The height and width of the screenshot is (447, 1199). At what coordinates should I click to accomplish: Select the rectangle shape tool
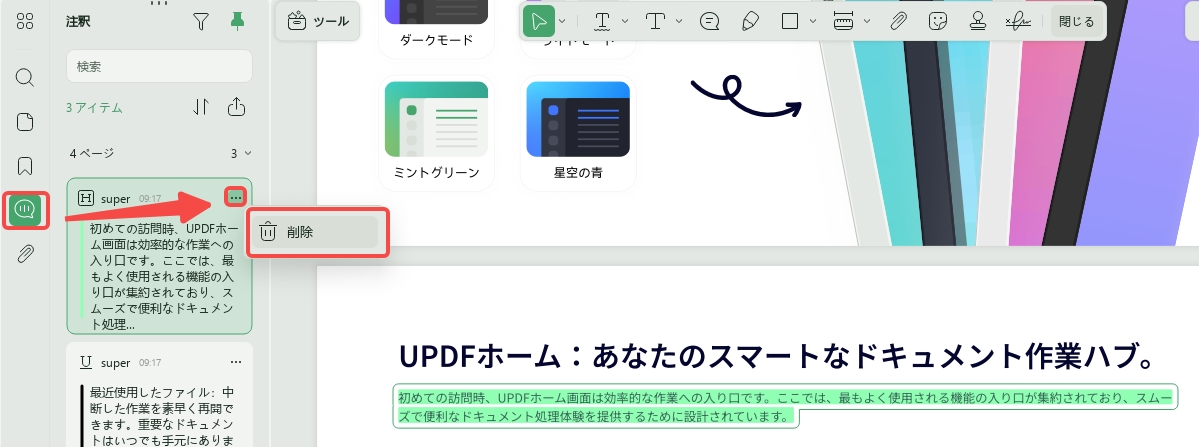click(790, 21)
